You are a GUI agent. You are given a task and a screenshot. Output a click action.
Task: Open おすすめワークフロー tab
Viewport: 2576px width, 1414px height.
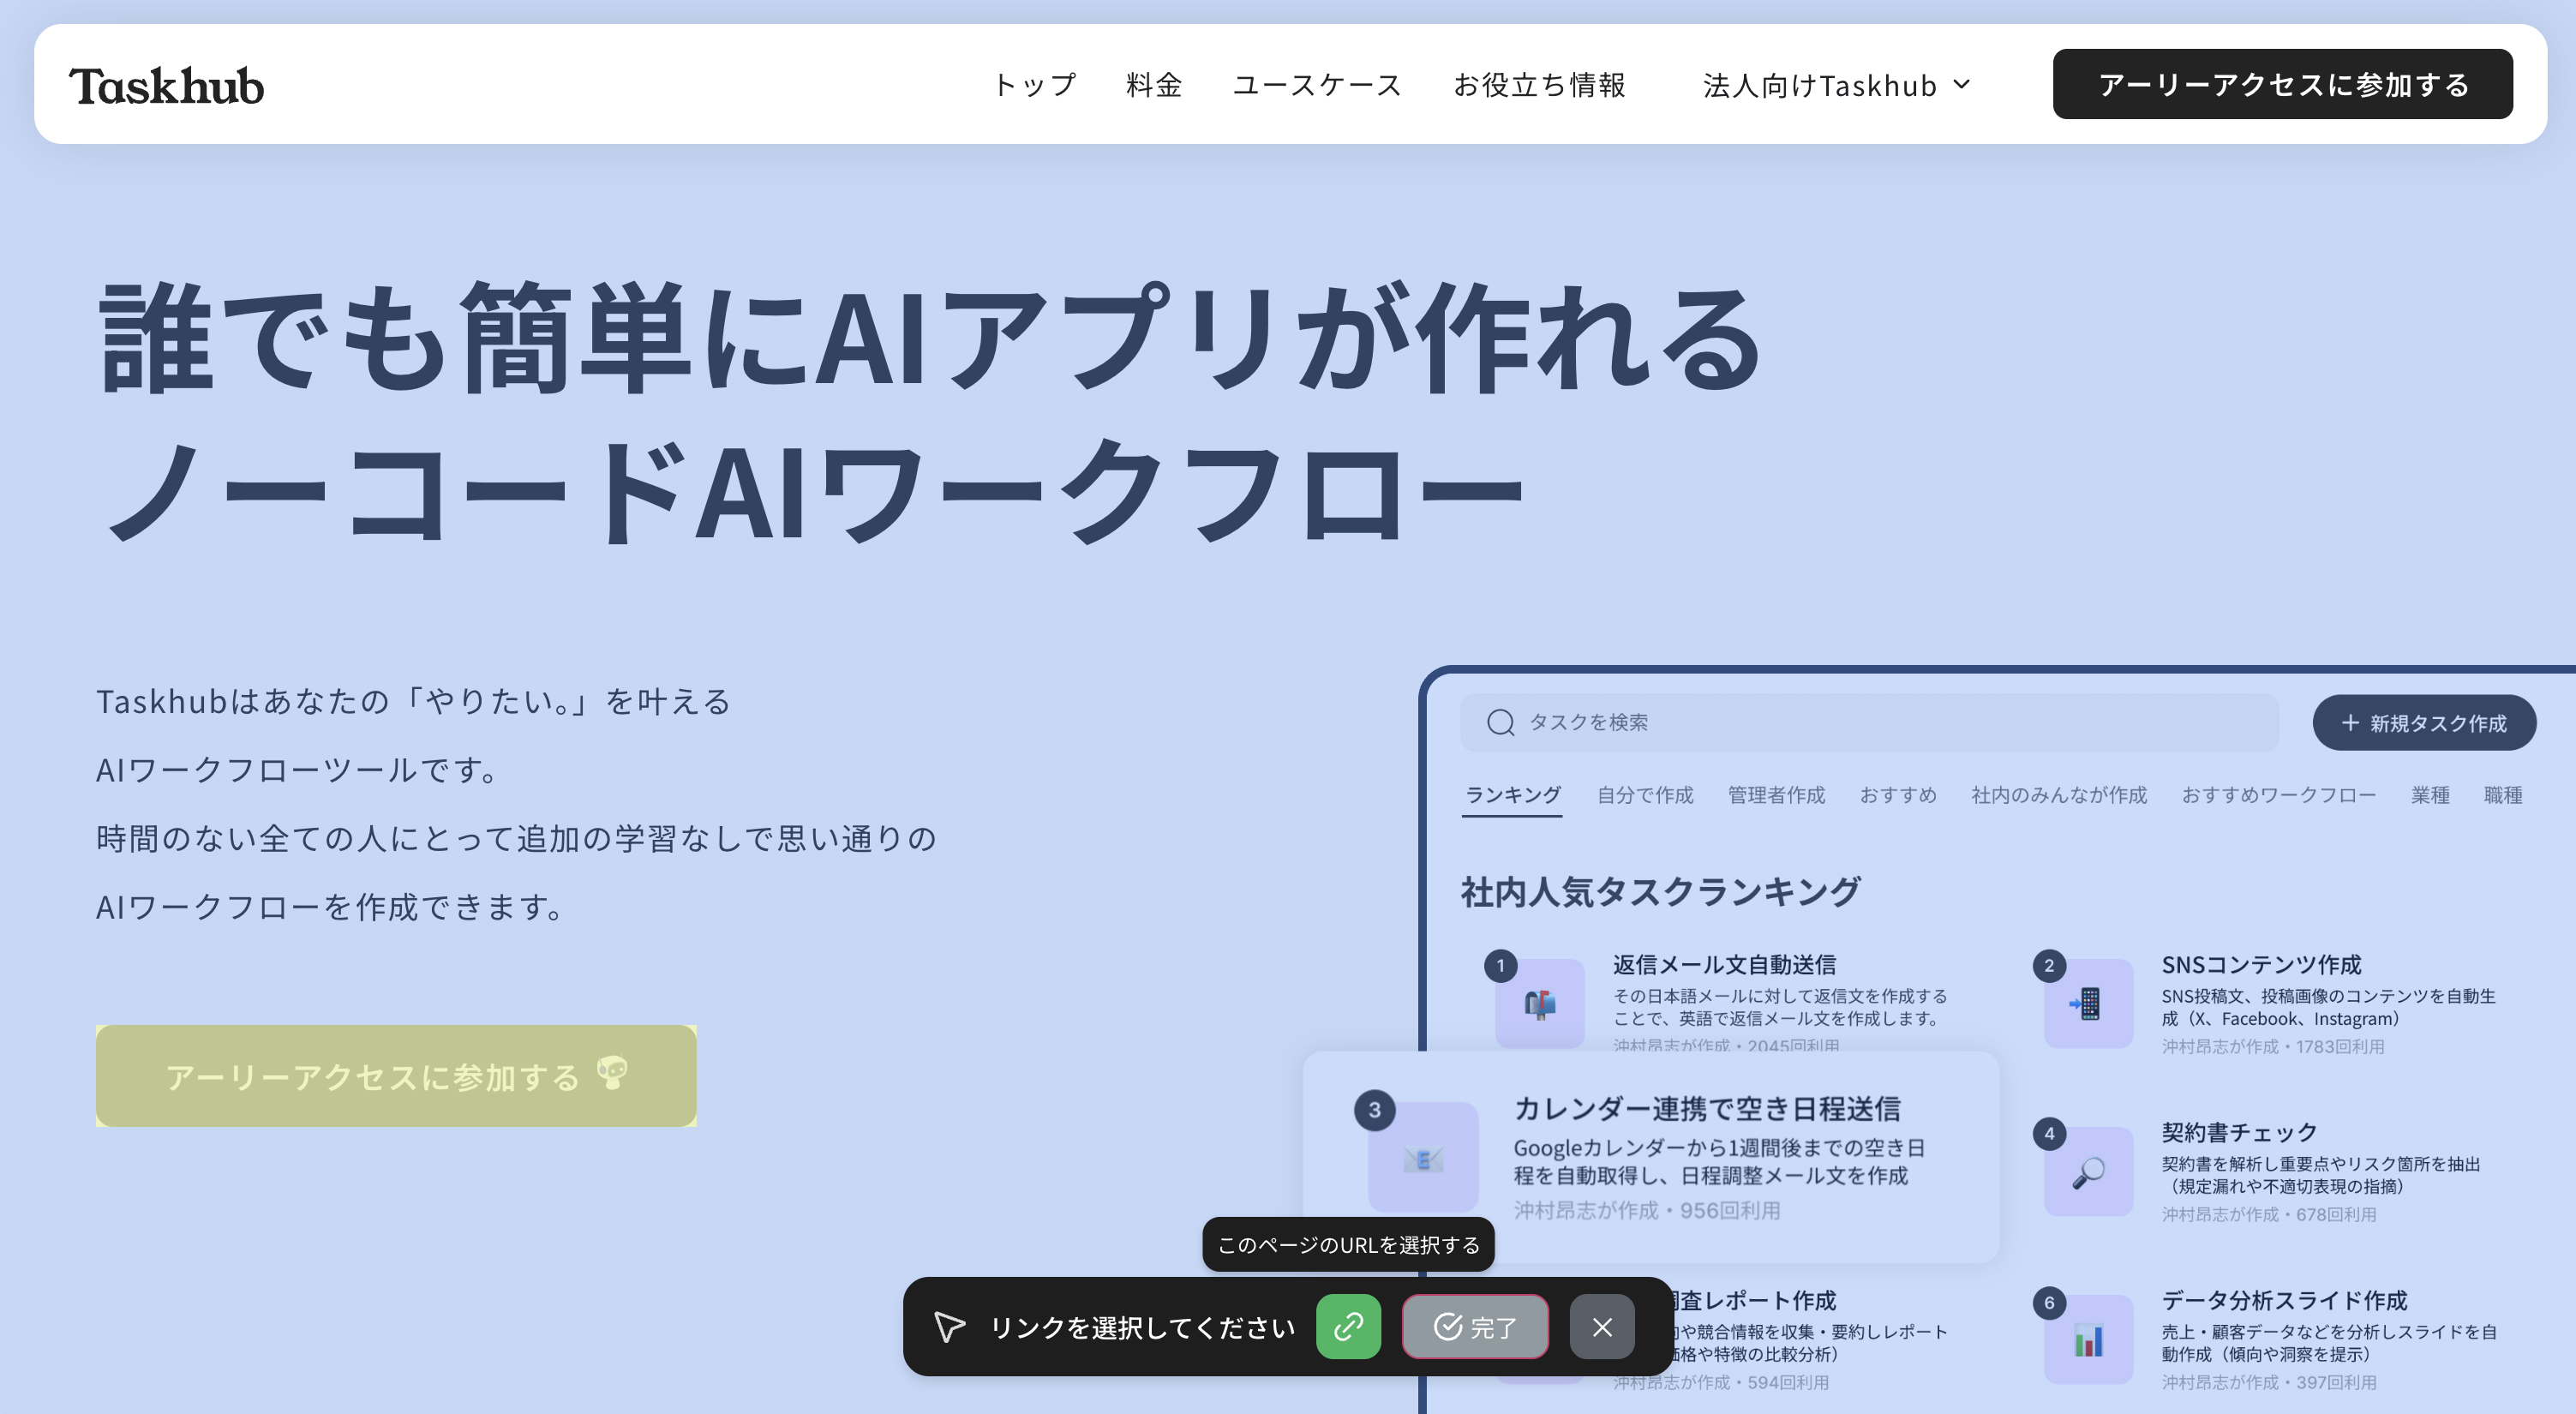2278,795
